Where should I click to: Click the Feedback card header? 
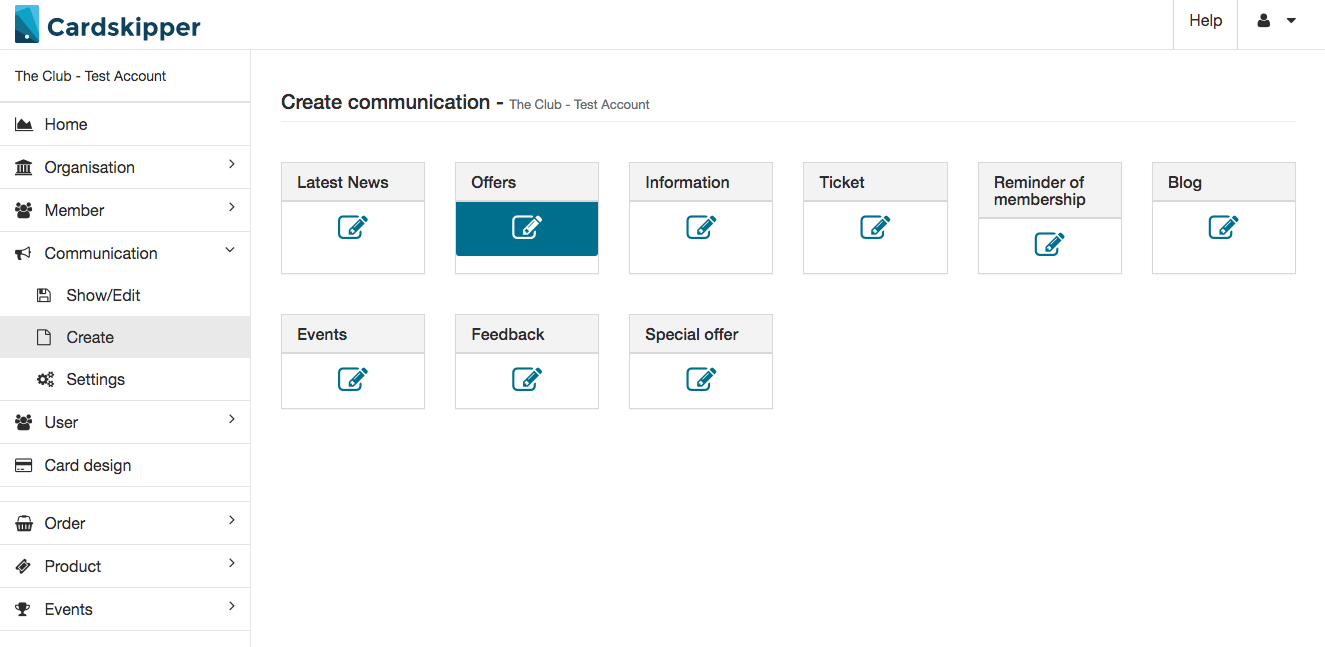coord(527,334)
